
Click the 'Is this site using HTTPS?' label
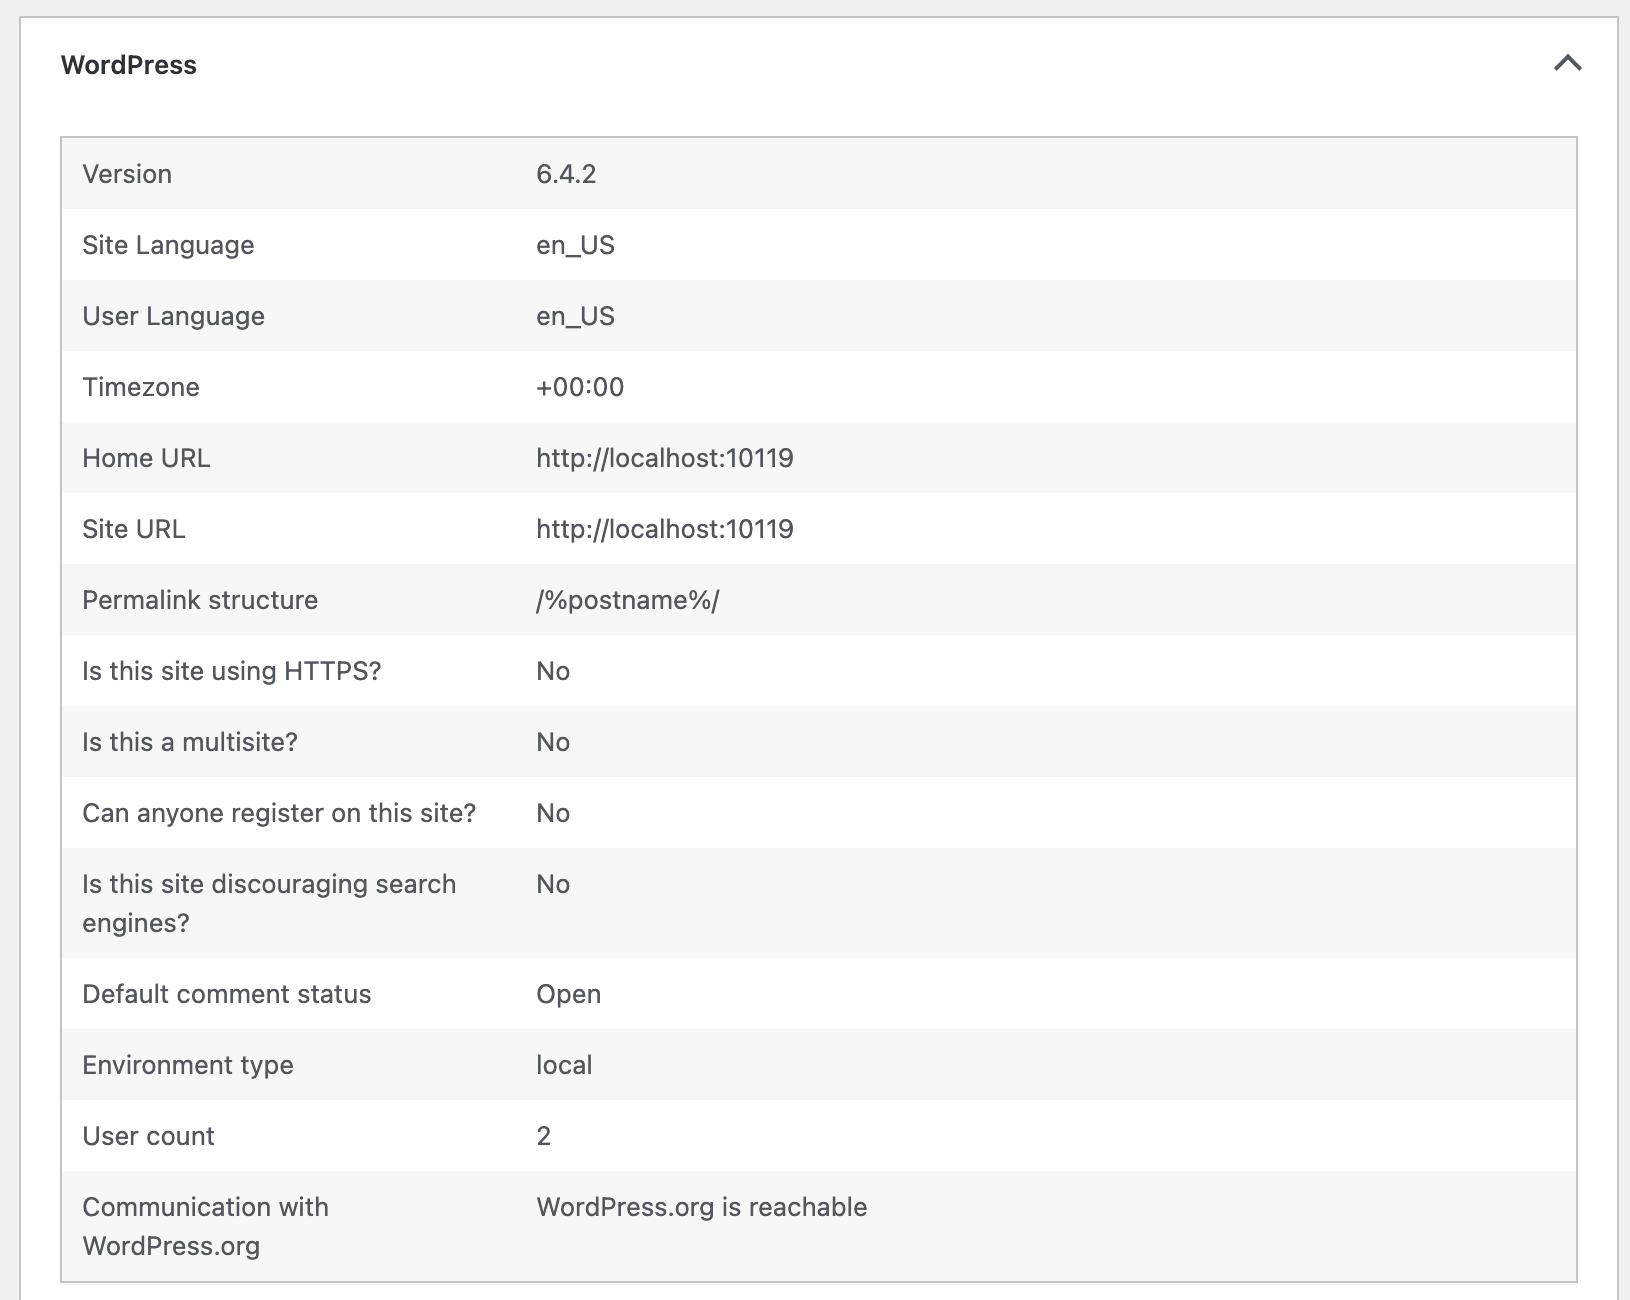[x=232, y=671]
